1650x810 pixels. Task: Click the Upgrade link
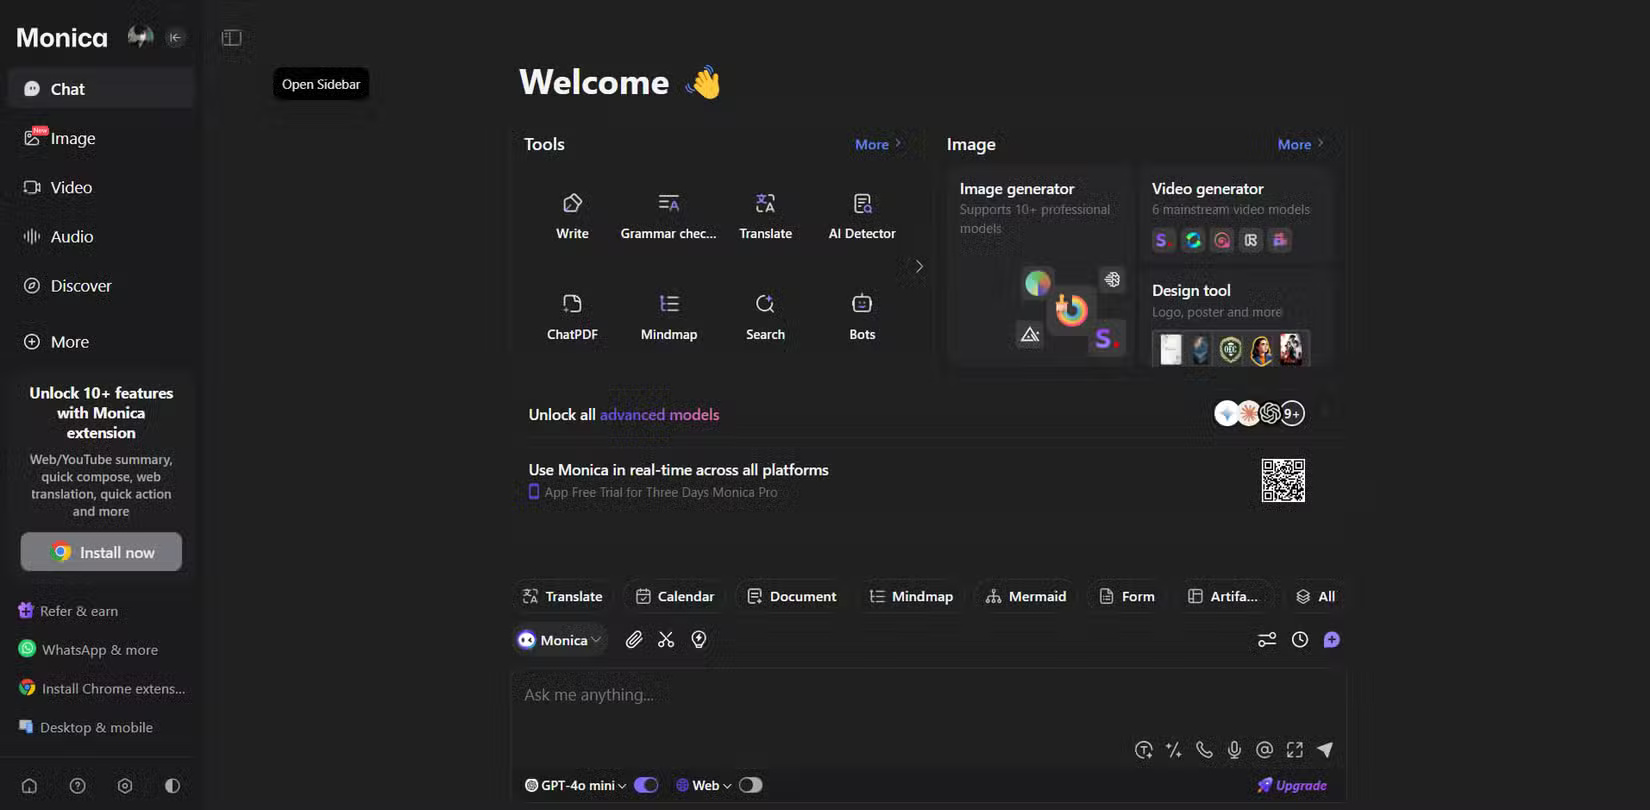pyautogui.click(x=1292, y=786)
